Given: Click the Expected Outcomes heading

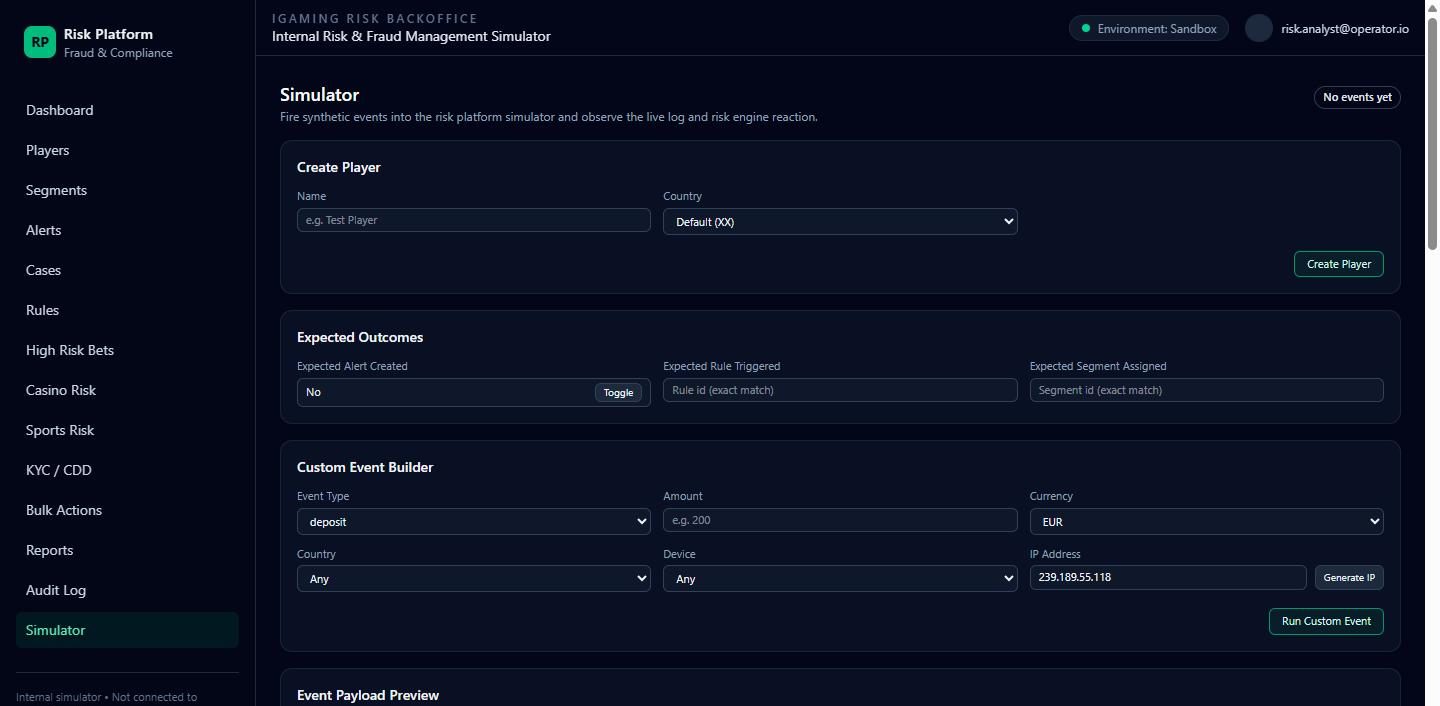Looking at the screenshot, I should [360, 337].
